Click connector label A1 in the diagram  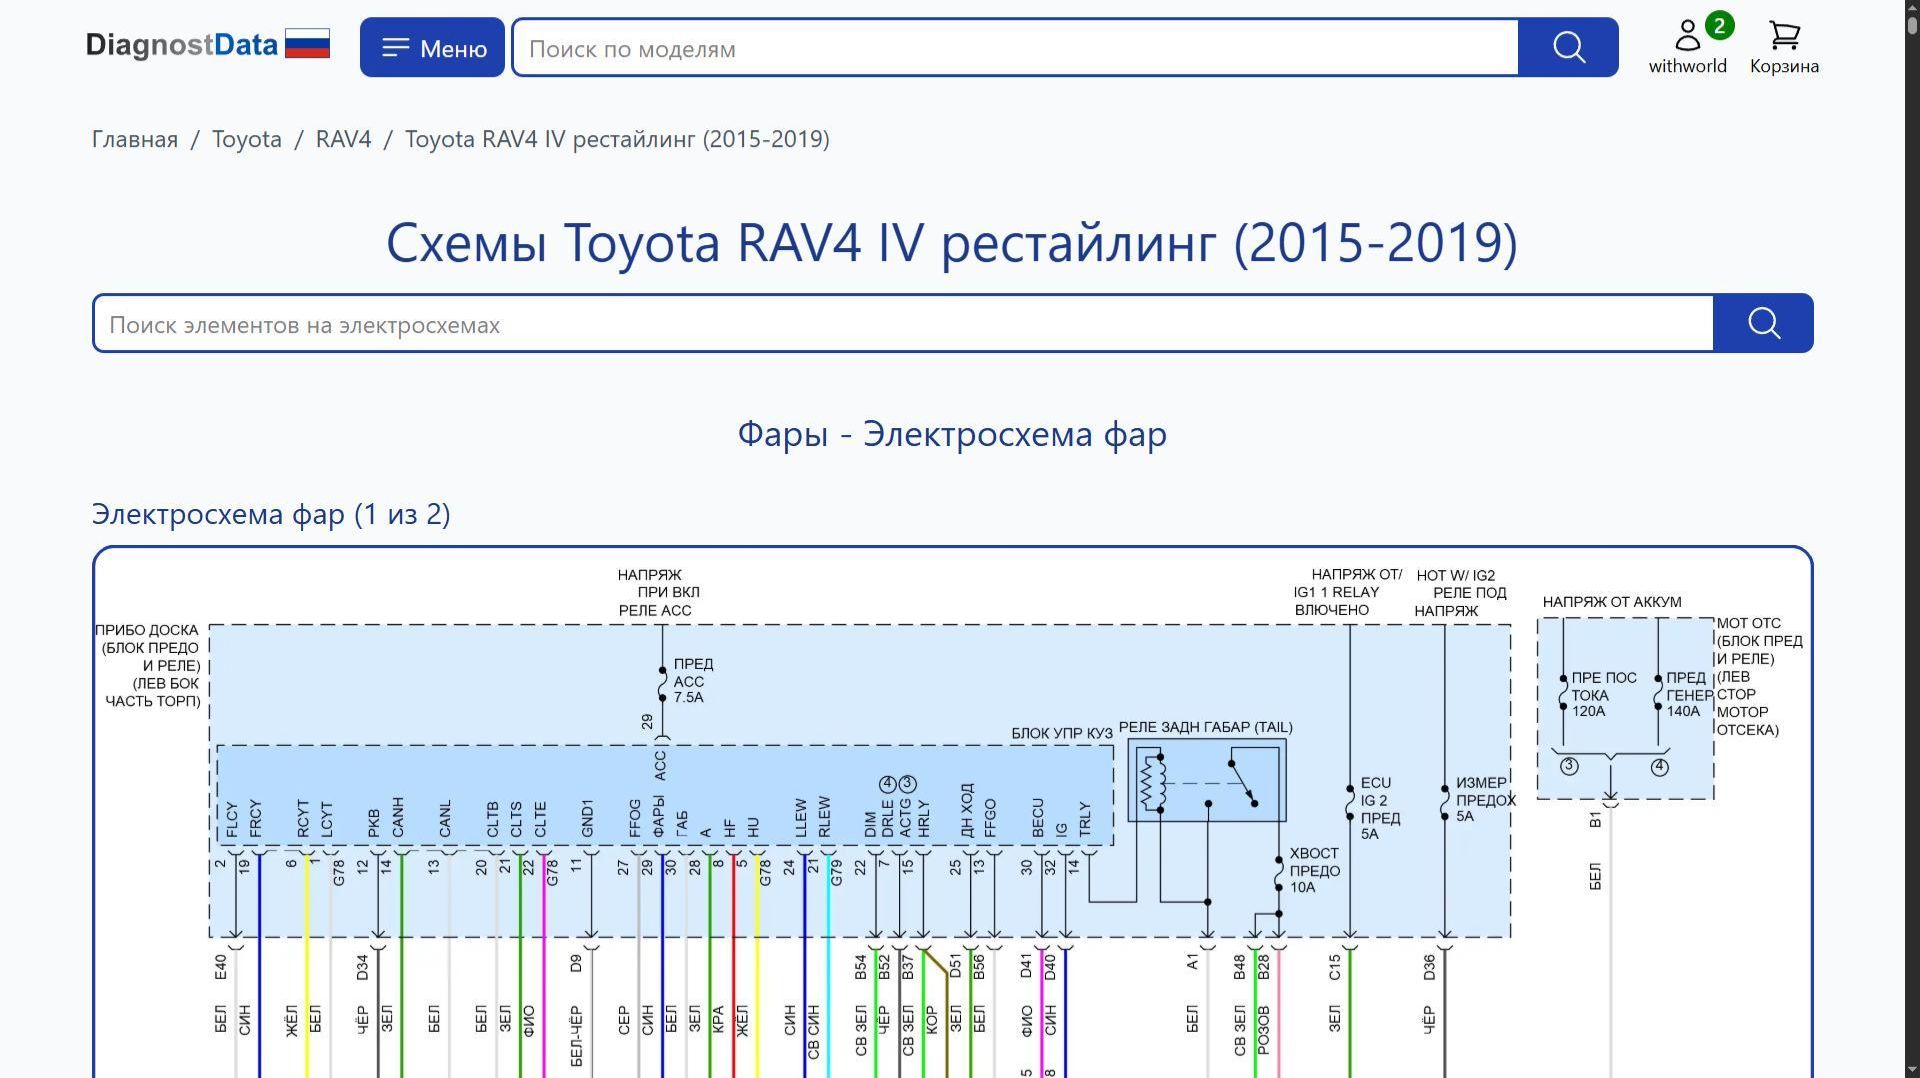click(x=1192, y=961)
